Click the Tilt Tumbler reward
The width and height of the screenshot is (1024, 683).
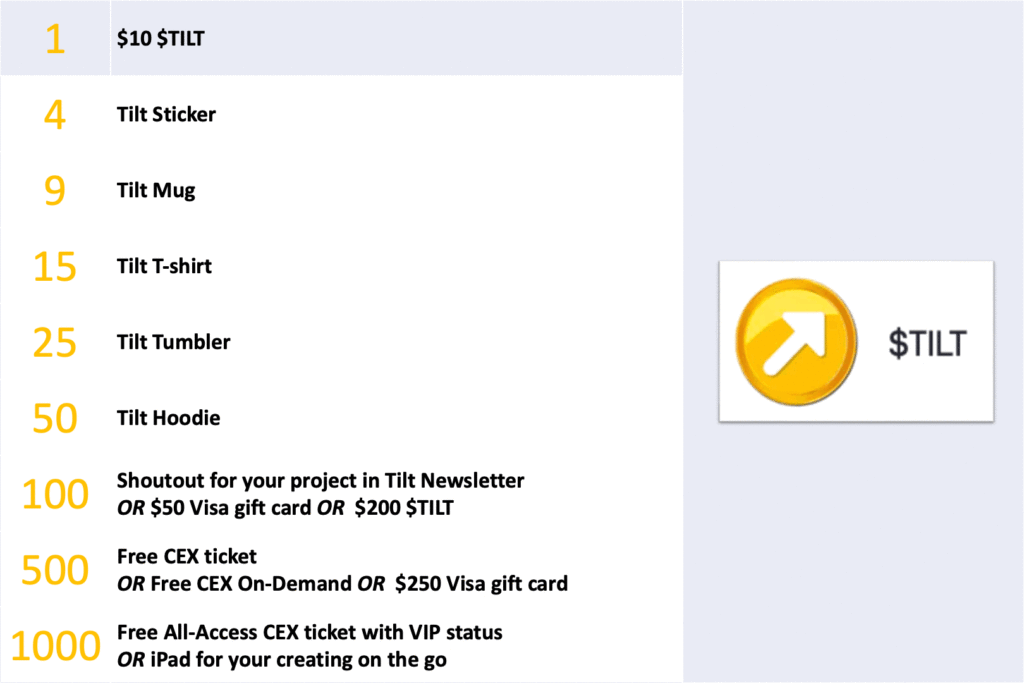pos(173,342)
